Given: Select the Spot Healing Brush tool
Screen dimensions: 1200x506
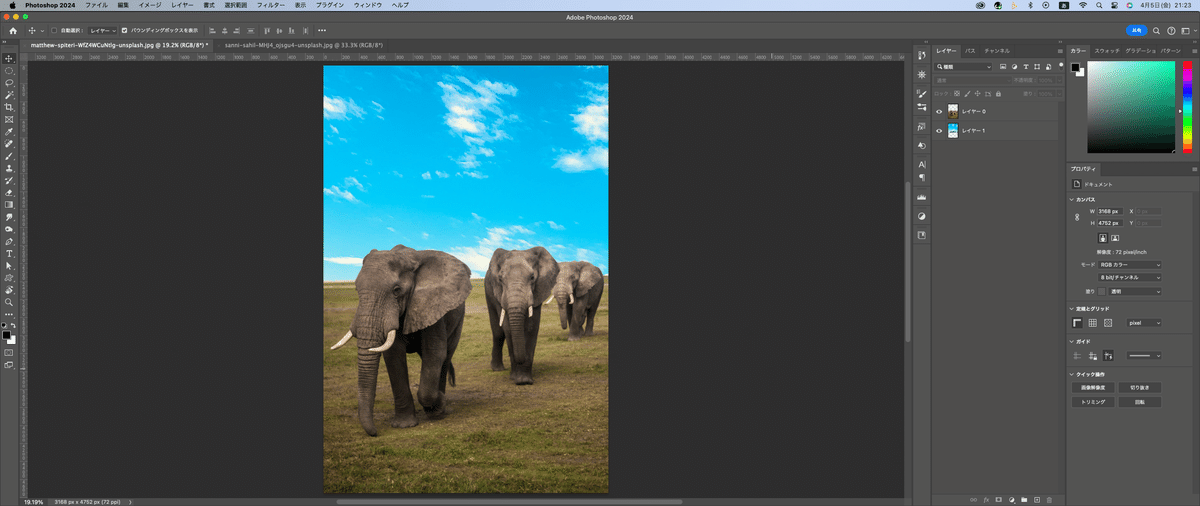Looking at the screenshot, I should pos(9,144).
